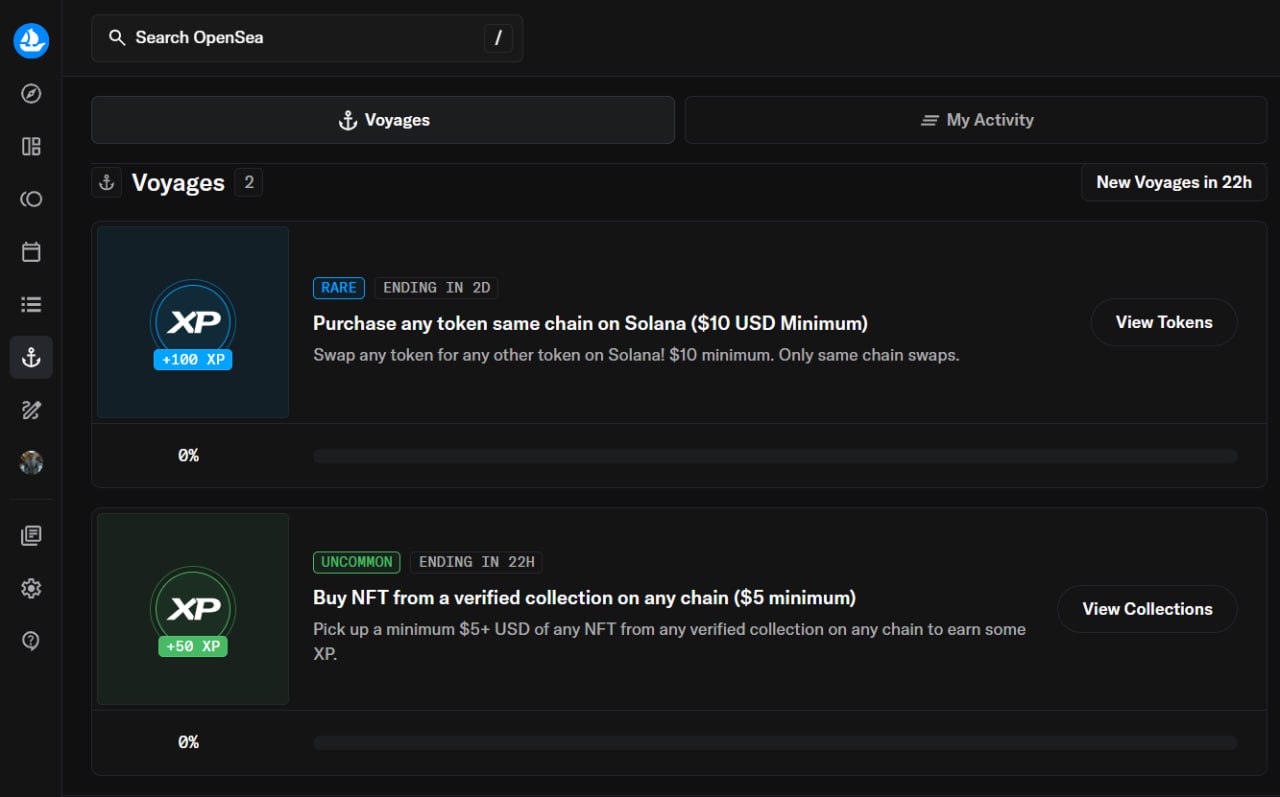The height and width of the screenshot is (797, 1280).
Task: Open the help question mark icon
Action: [31, 641]
